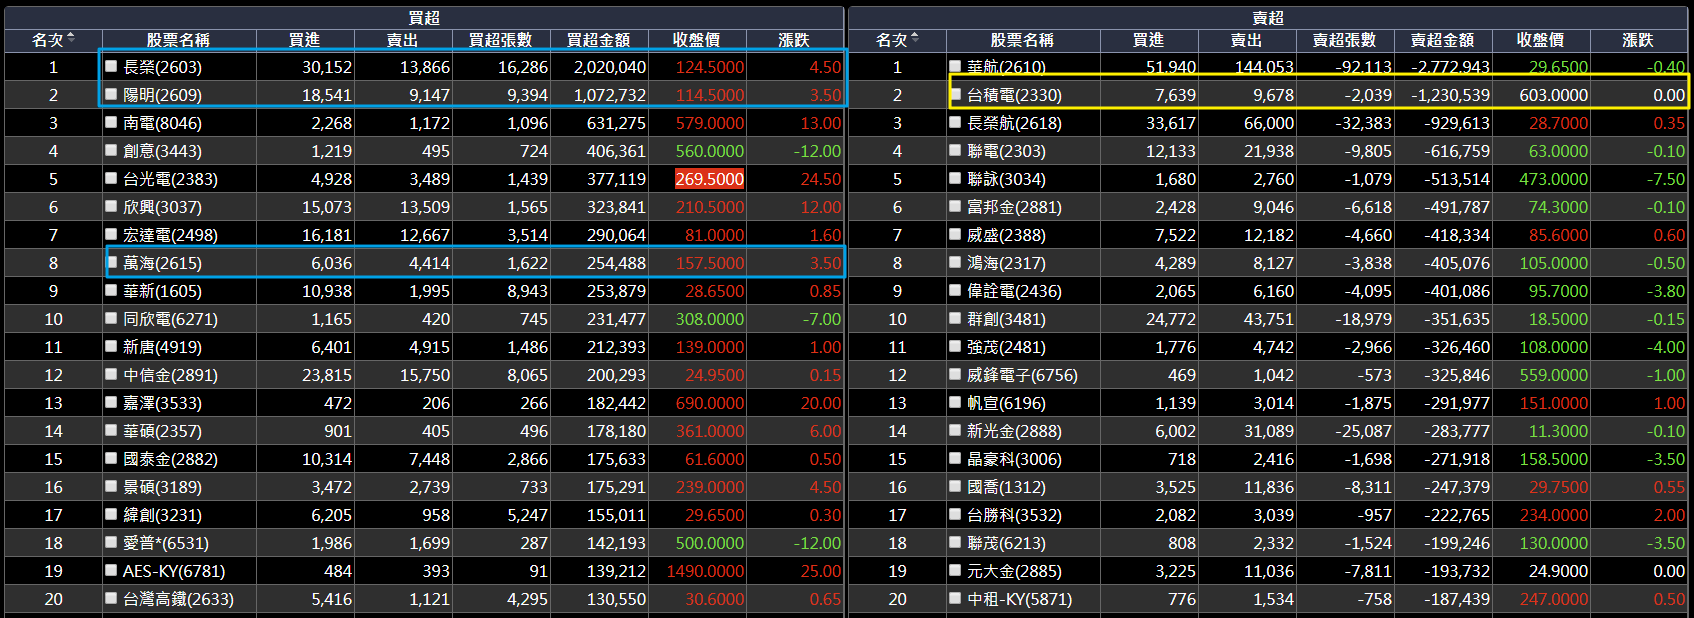1694x618 pixels.
Task: Open stock 創意(3443)
Action: click(x=162, y=151)
